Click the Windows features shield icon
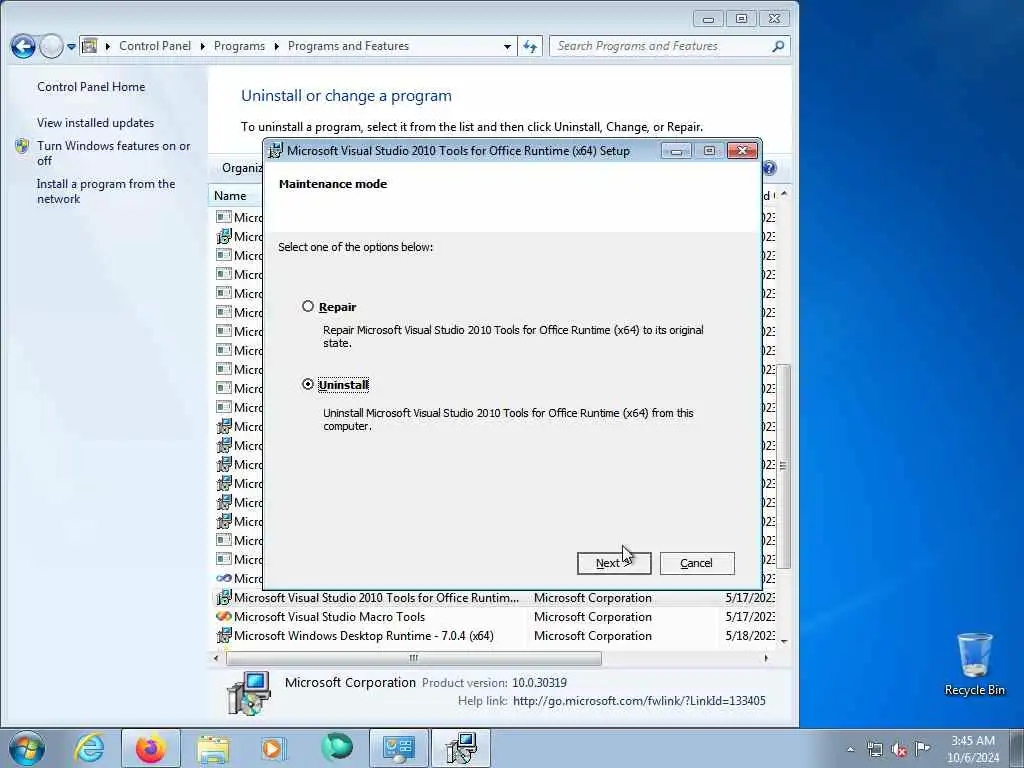The width and height of the screenshot is (1024, 768). pos(22,146)
